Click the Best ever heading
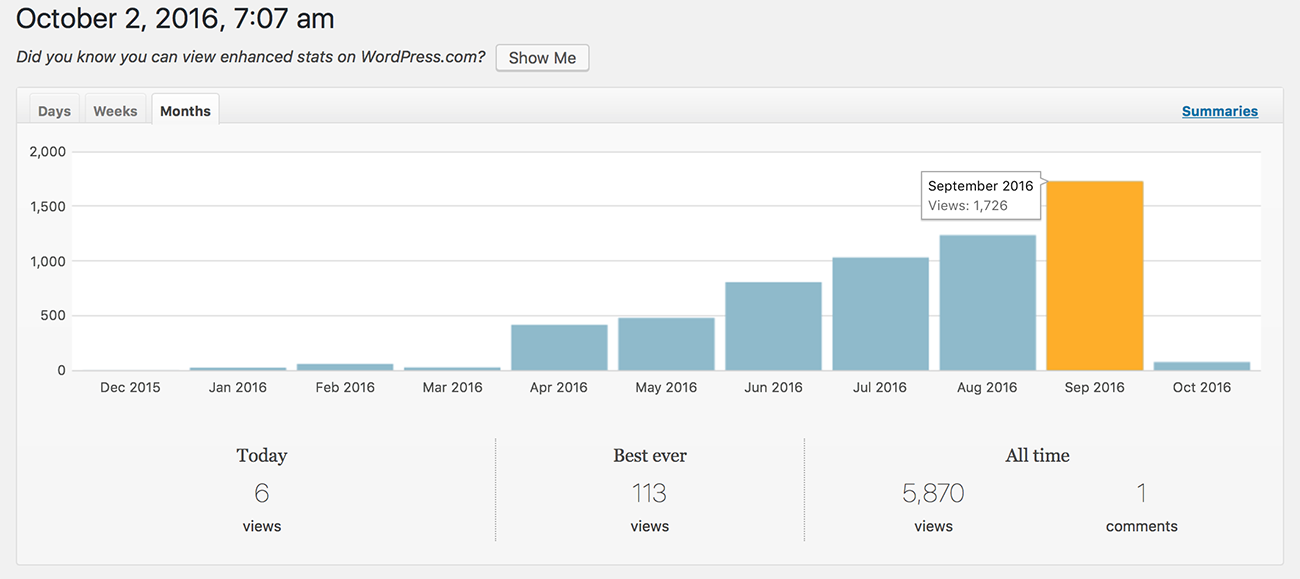 coord(650,456)
